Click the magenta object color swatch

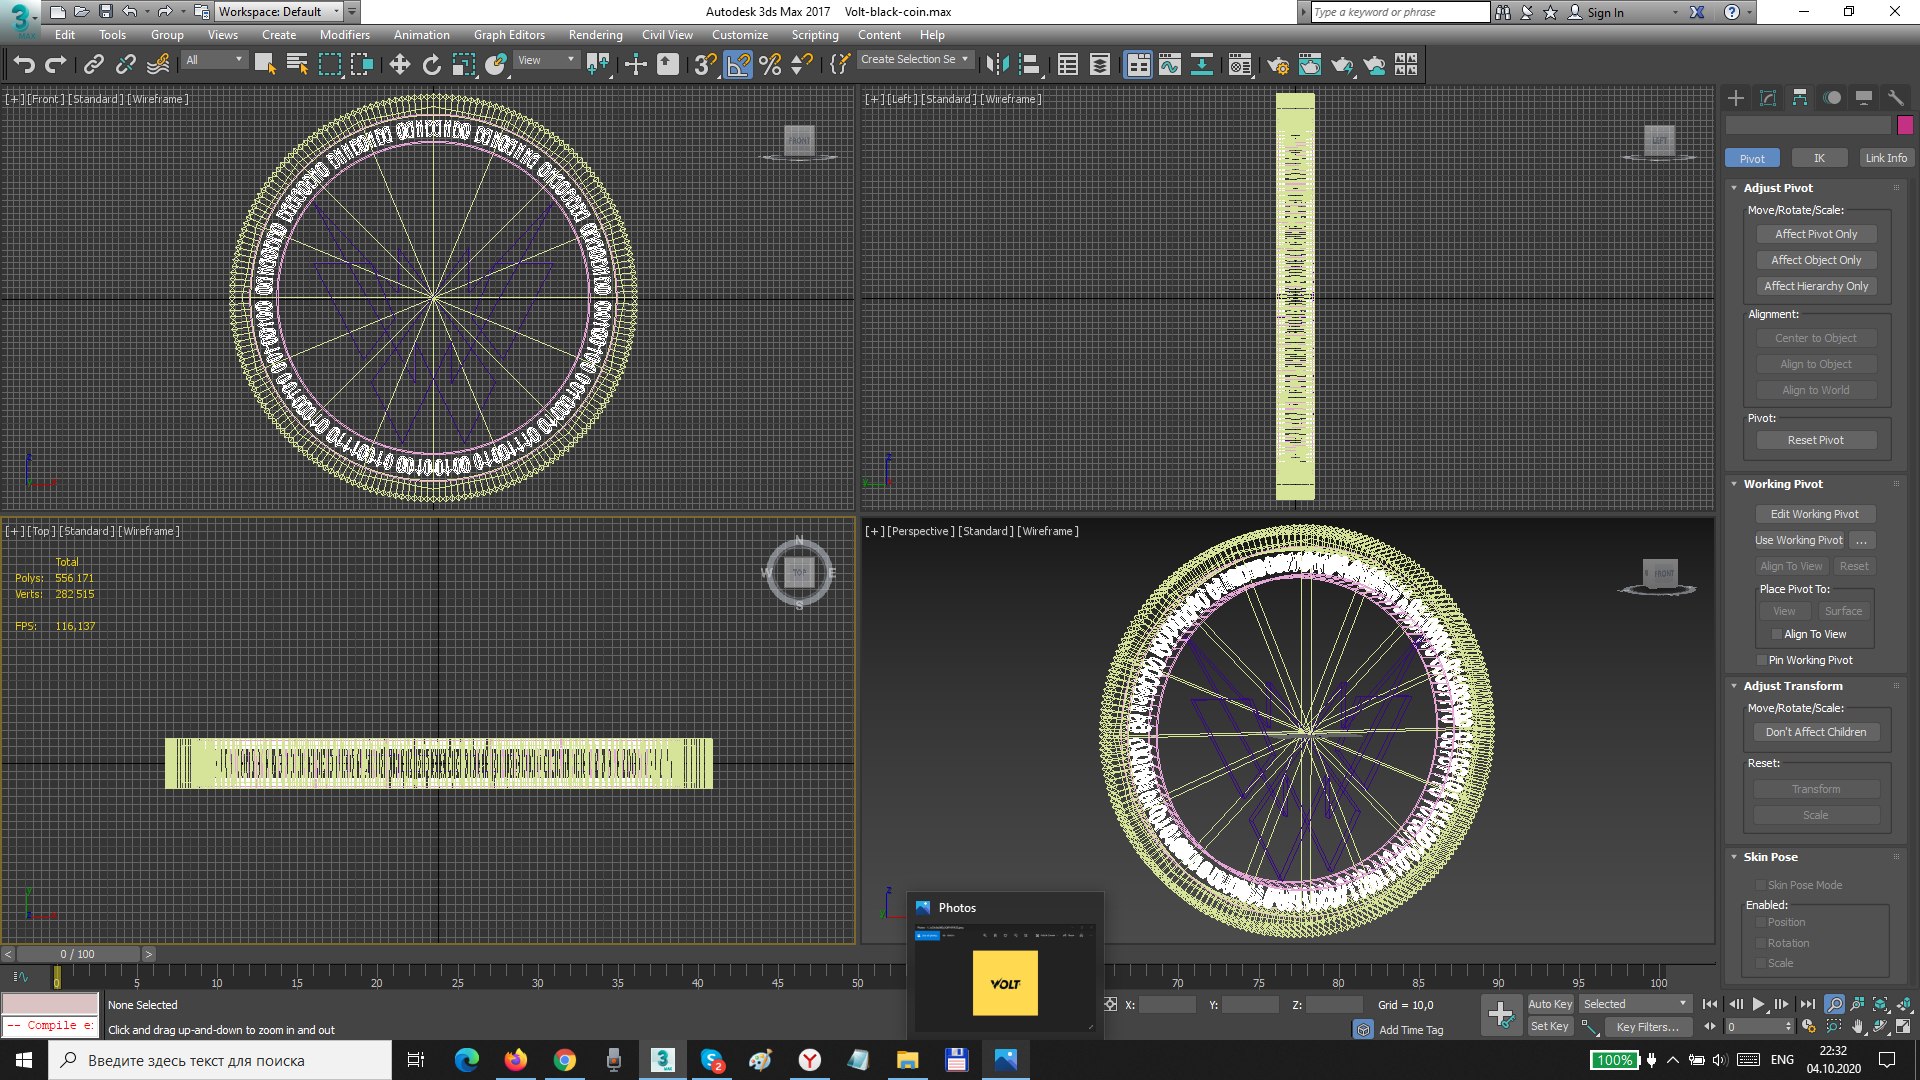[x=1905, y=125]
